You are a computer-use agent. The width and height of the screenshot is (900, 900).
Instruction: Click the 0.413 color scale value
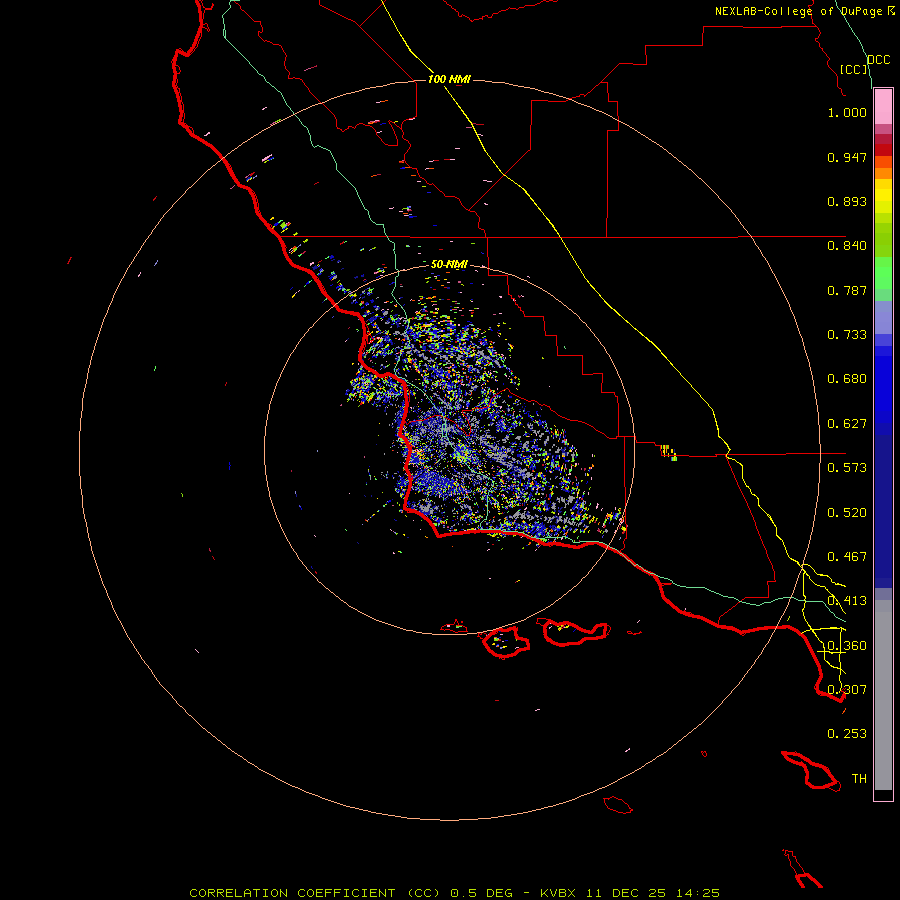pos(847,601)
